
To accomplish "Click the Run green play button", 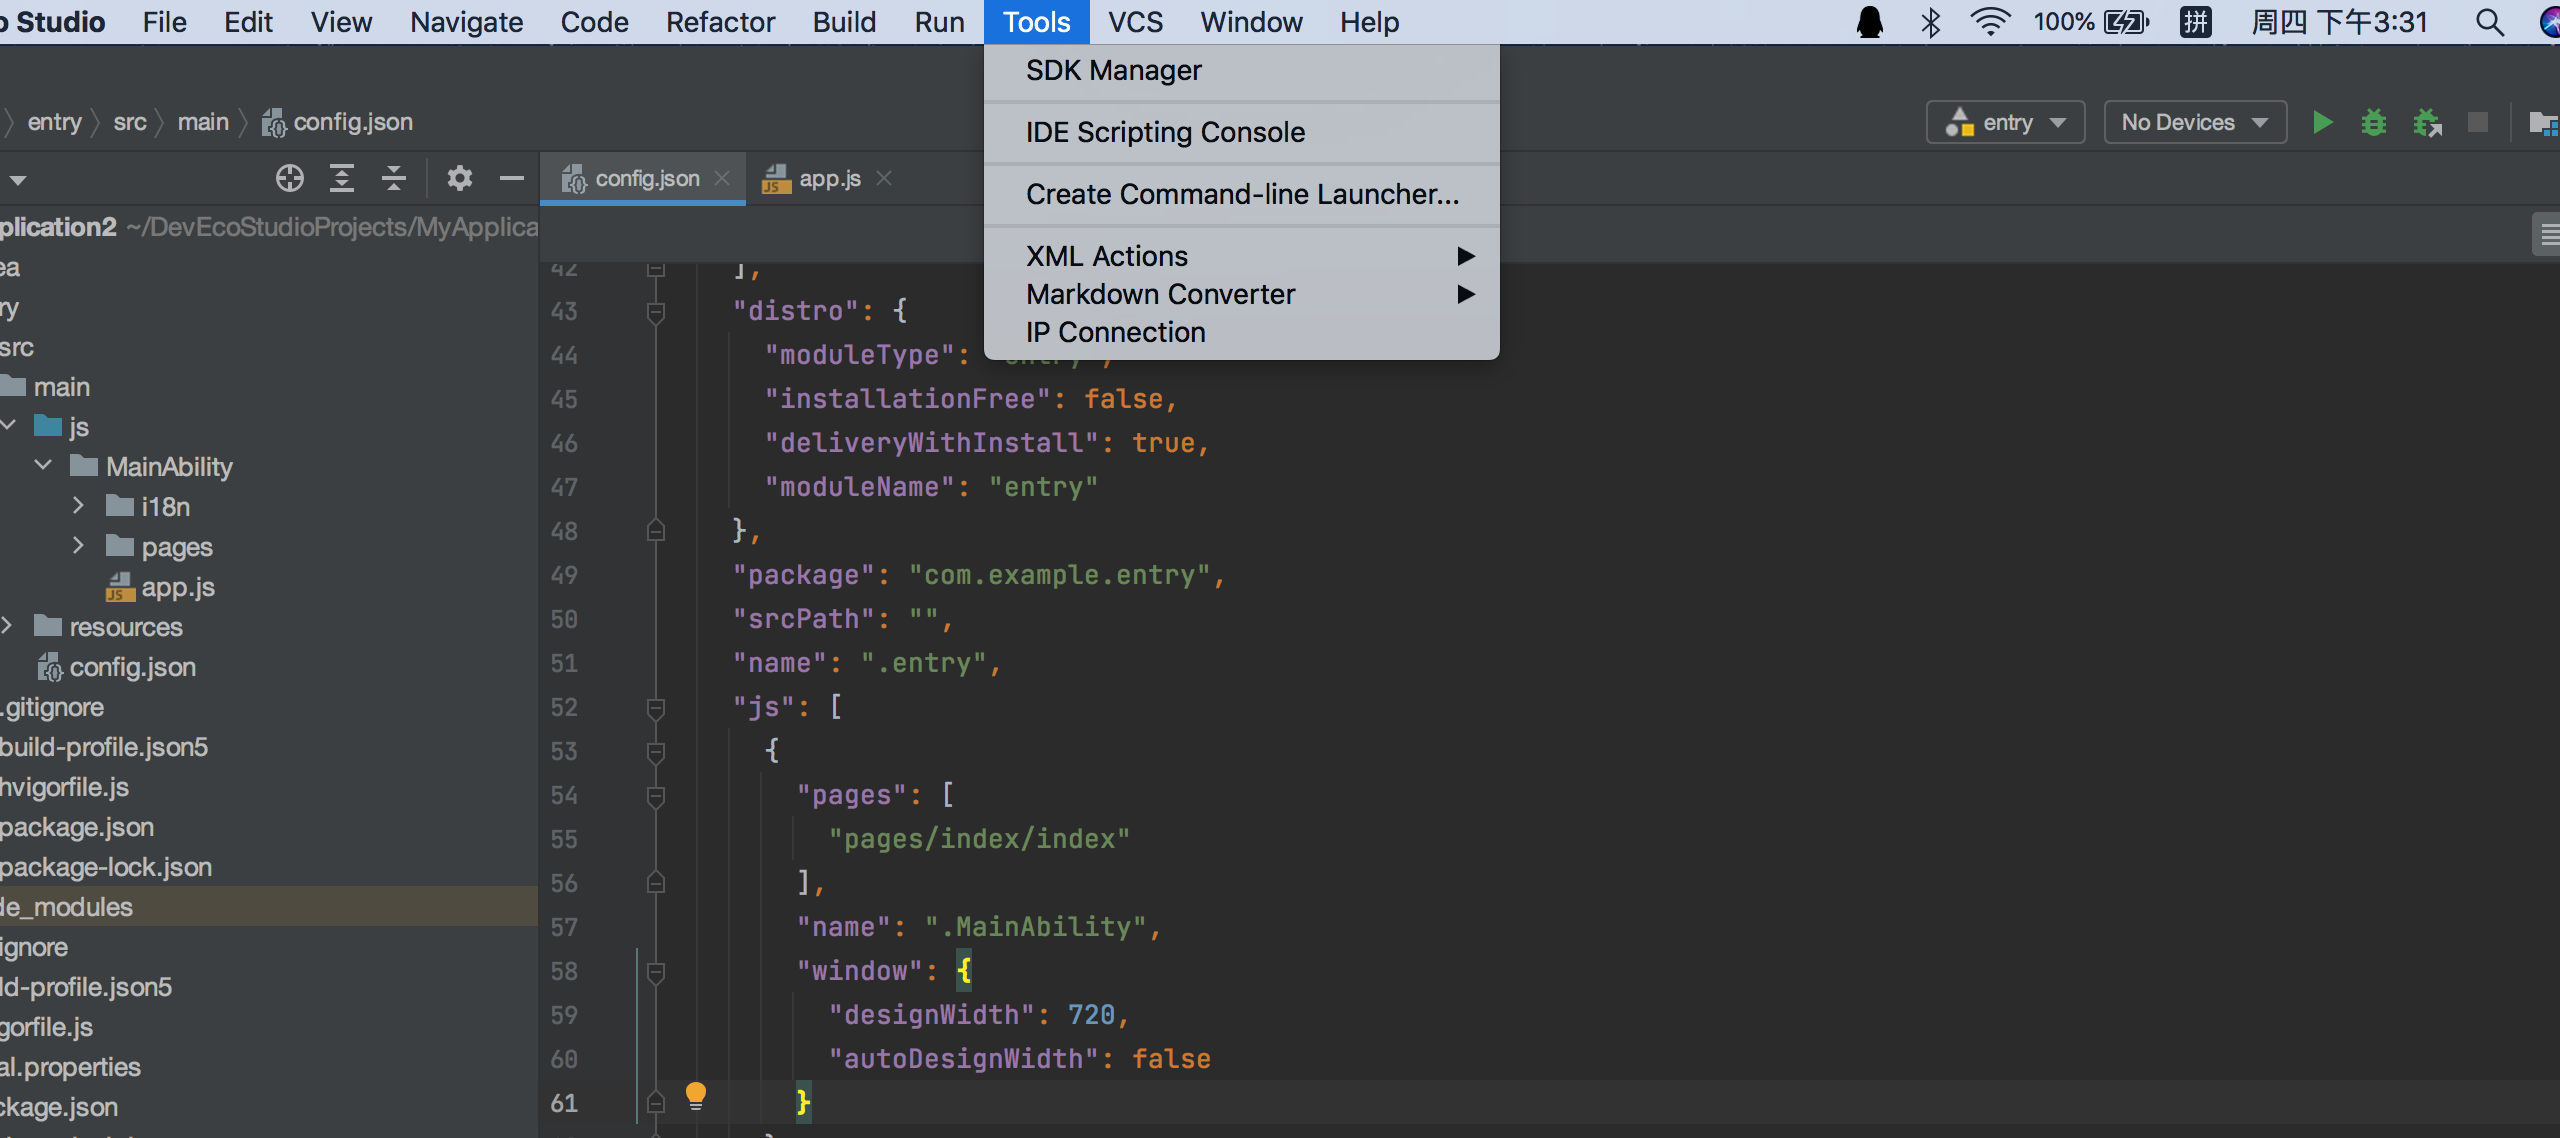I will tap(2322, 122).
